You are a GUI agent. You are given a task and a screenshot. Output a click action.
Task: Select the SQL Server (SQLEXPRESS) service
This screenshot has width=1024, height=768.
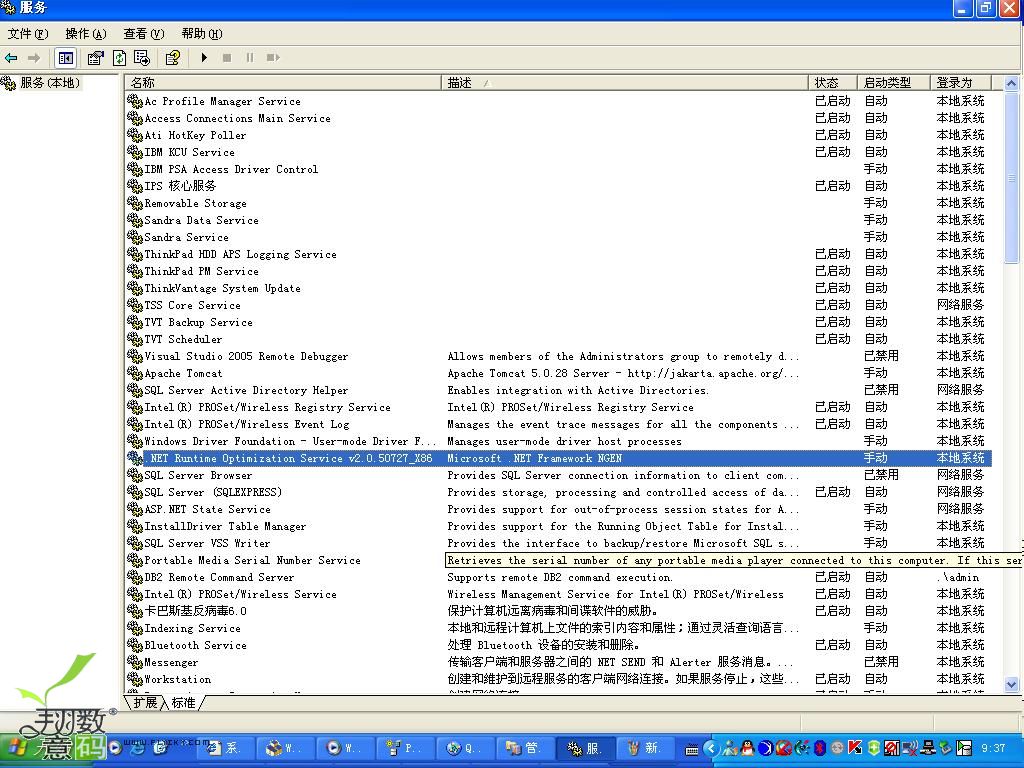(559, 492)
